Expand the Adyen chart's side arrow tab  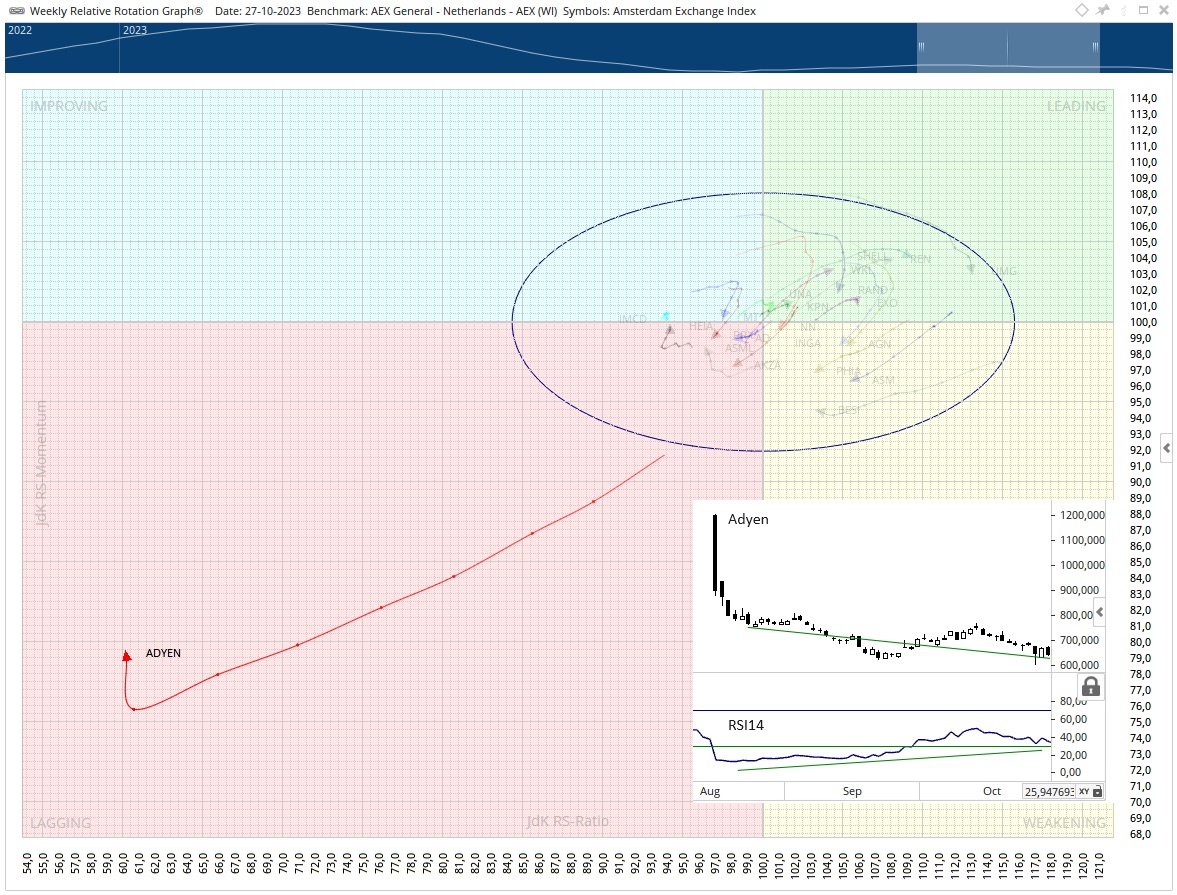click(x=1099, y=611)
